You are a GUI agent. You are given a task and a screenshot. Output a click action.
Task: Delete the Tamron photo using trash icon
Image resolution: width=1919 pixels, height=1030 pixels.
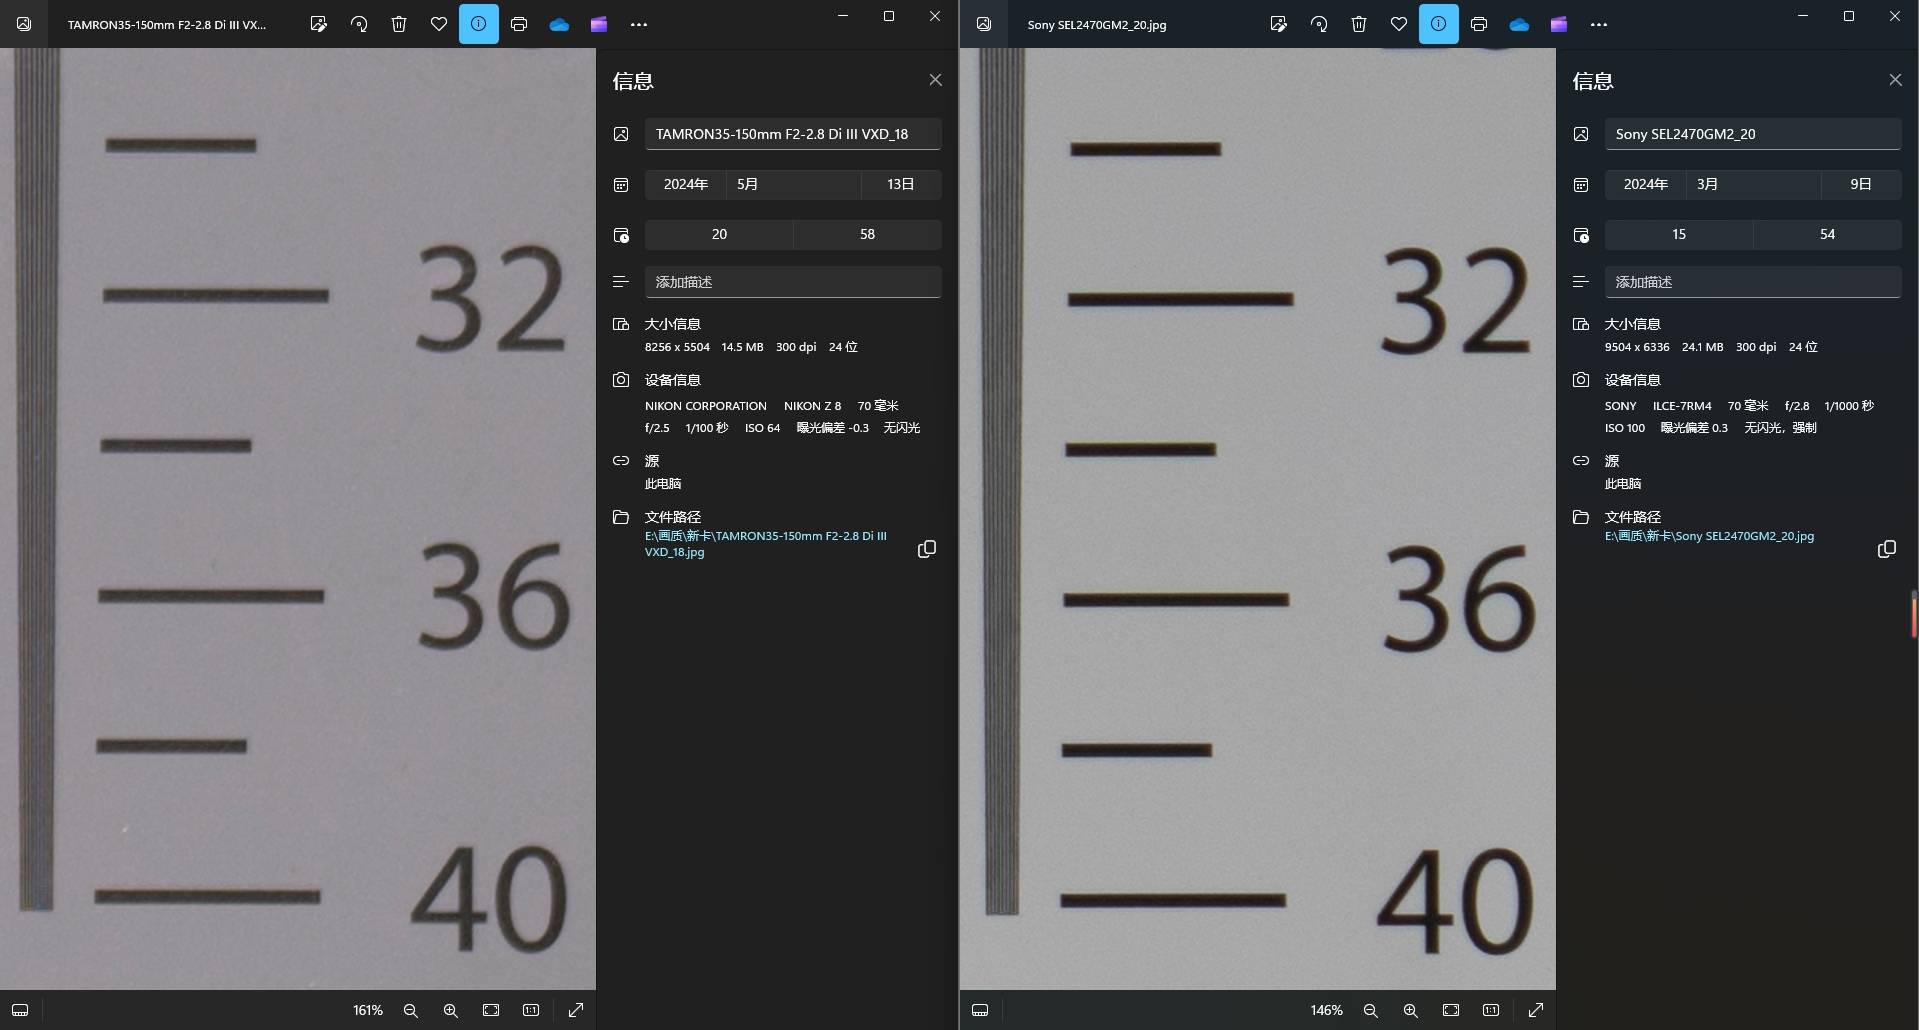(x=399, y=24)
